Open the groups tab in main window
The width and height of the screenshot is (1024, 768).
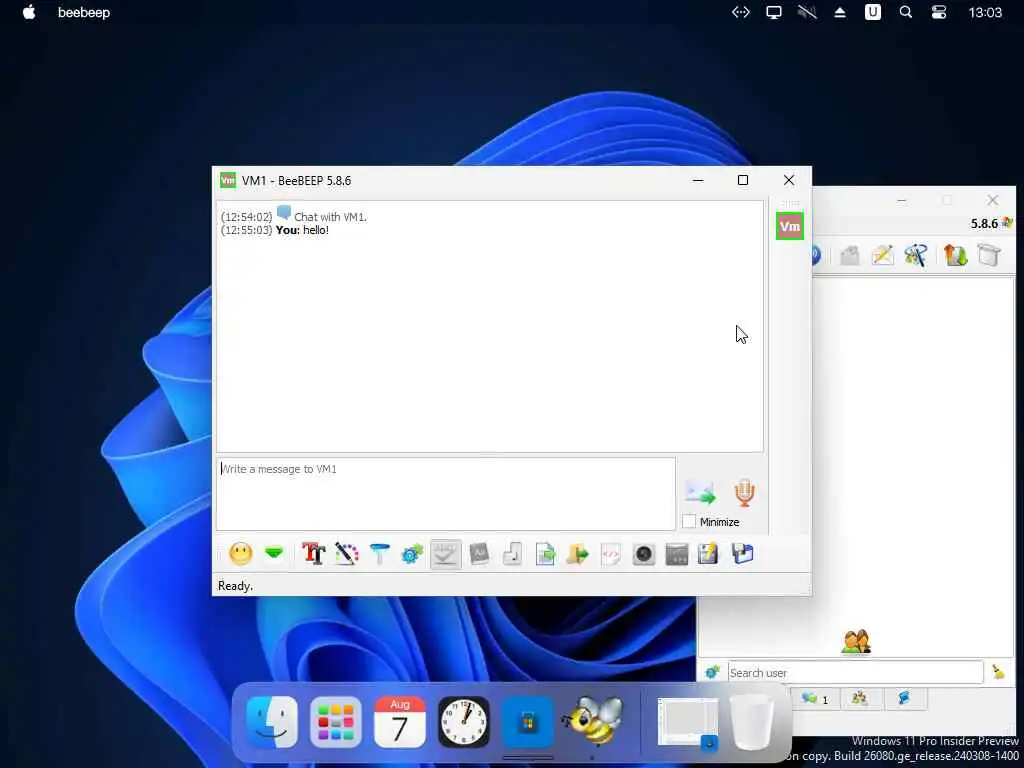pos(859,698)
